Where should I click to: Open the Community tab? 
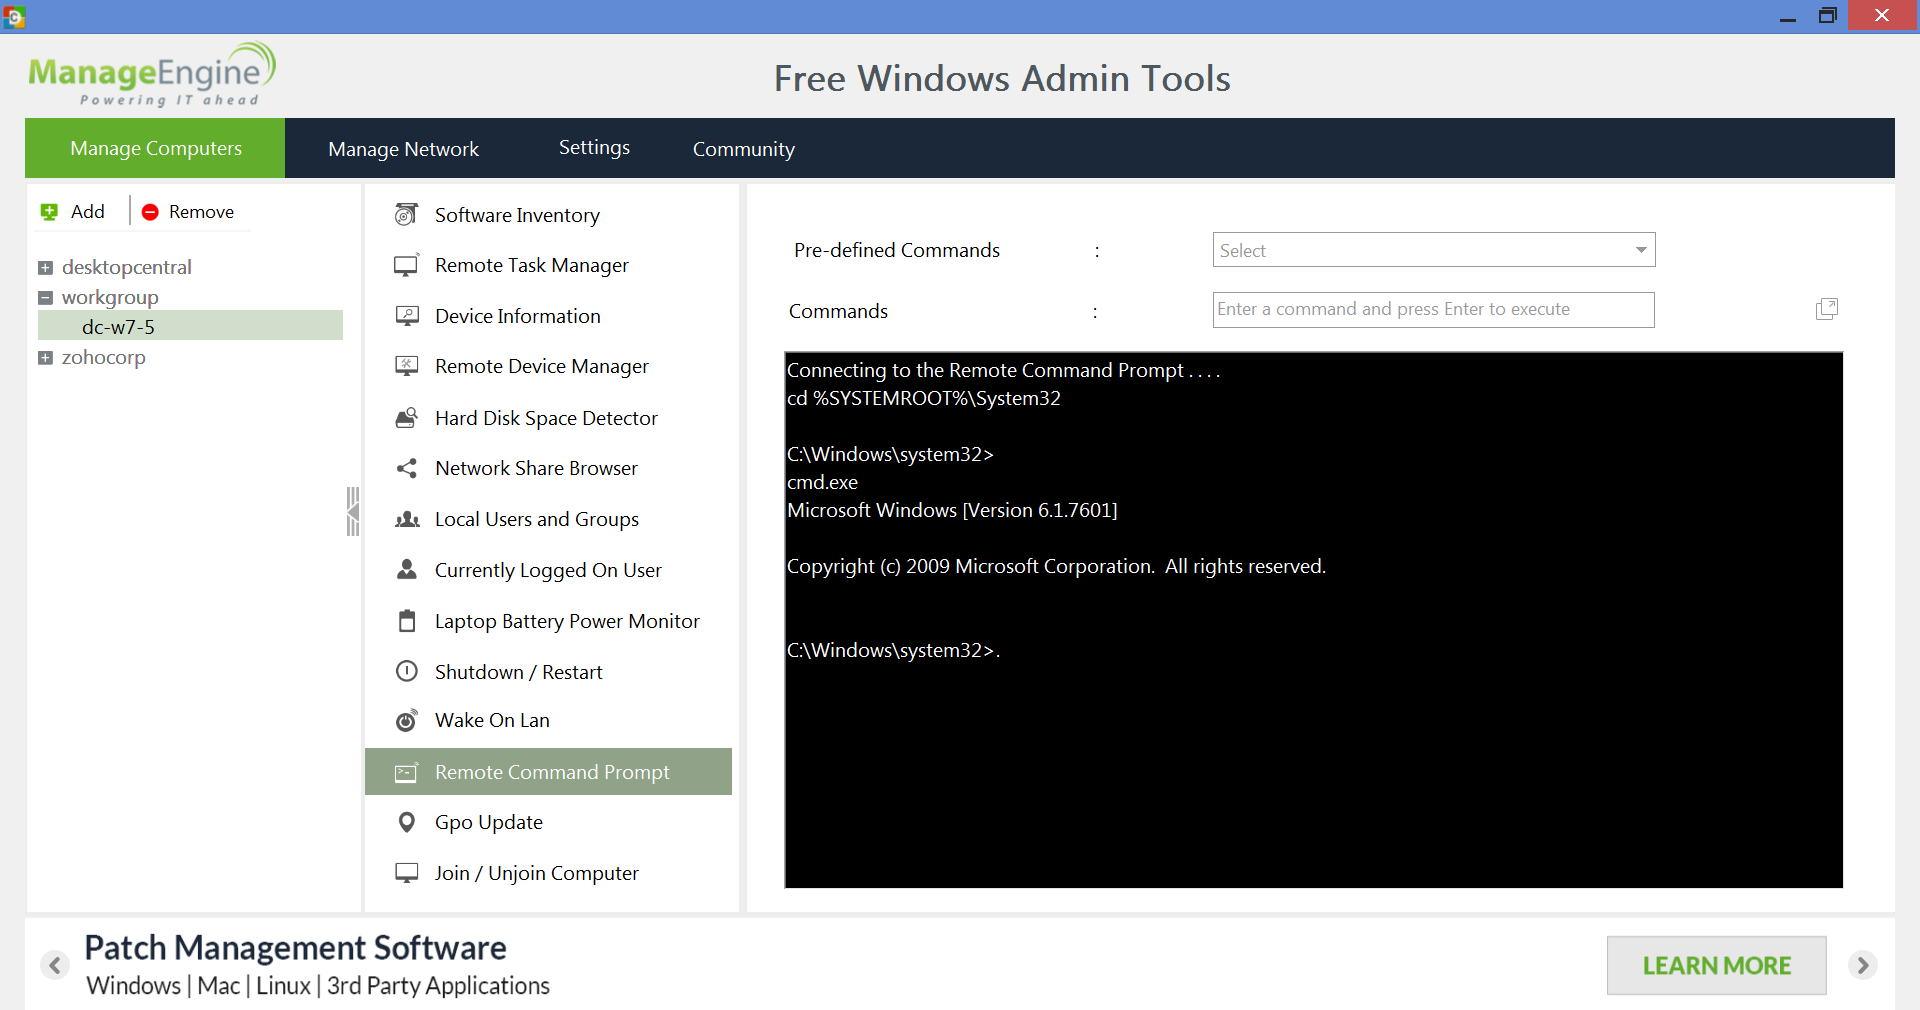tap(743, 149)
